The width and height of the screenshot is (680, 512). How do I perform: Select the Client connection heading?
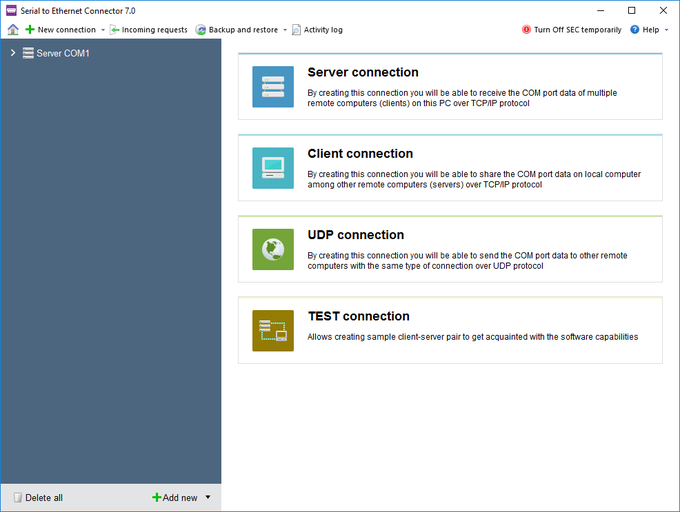click(360, 153)
